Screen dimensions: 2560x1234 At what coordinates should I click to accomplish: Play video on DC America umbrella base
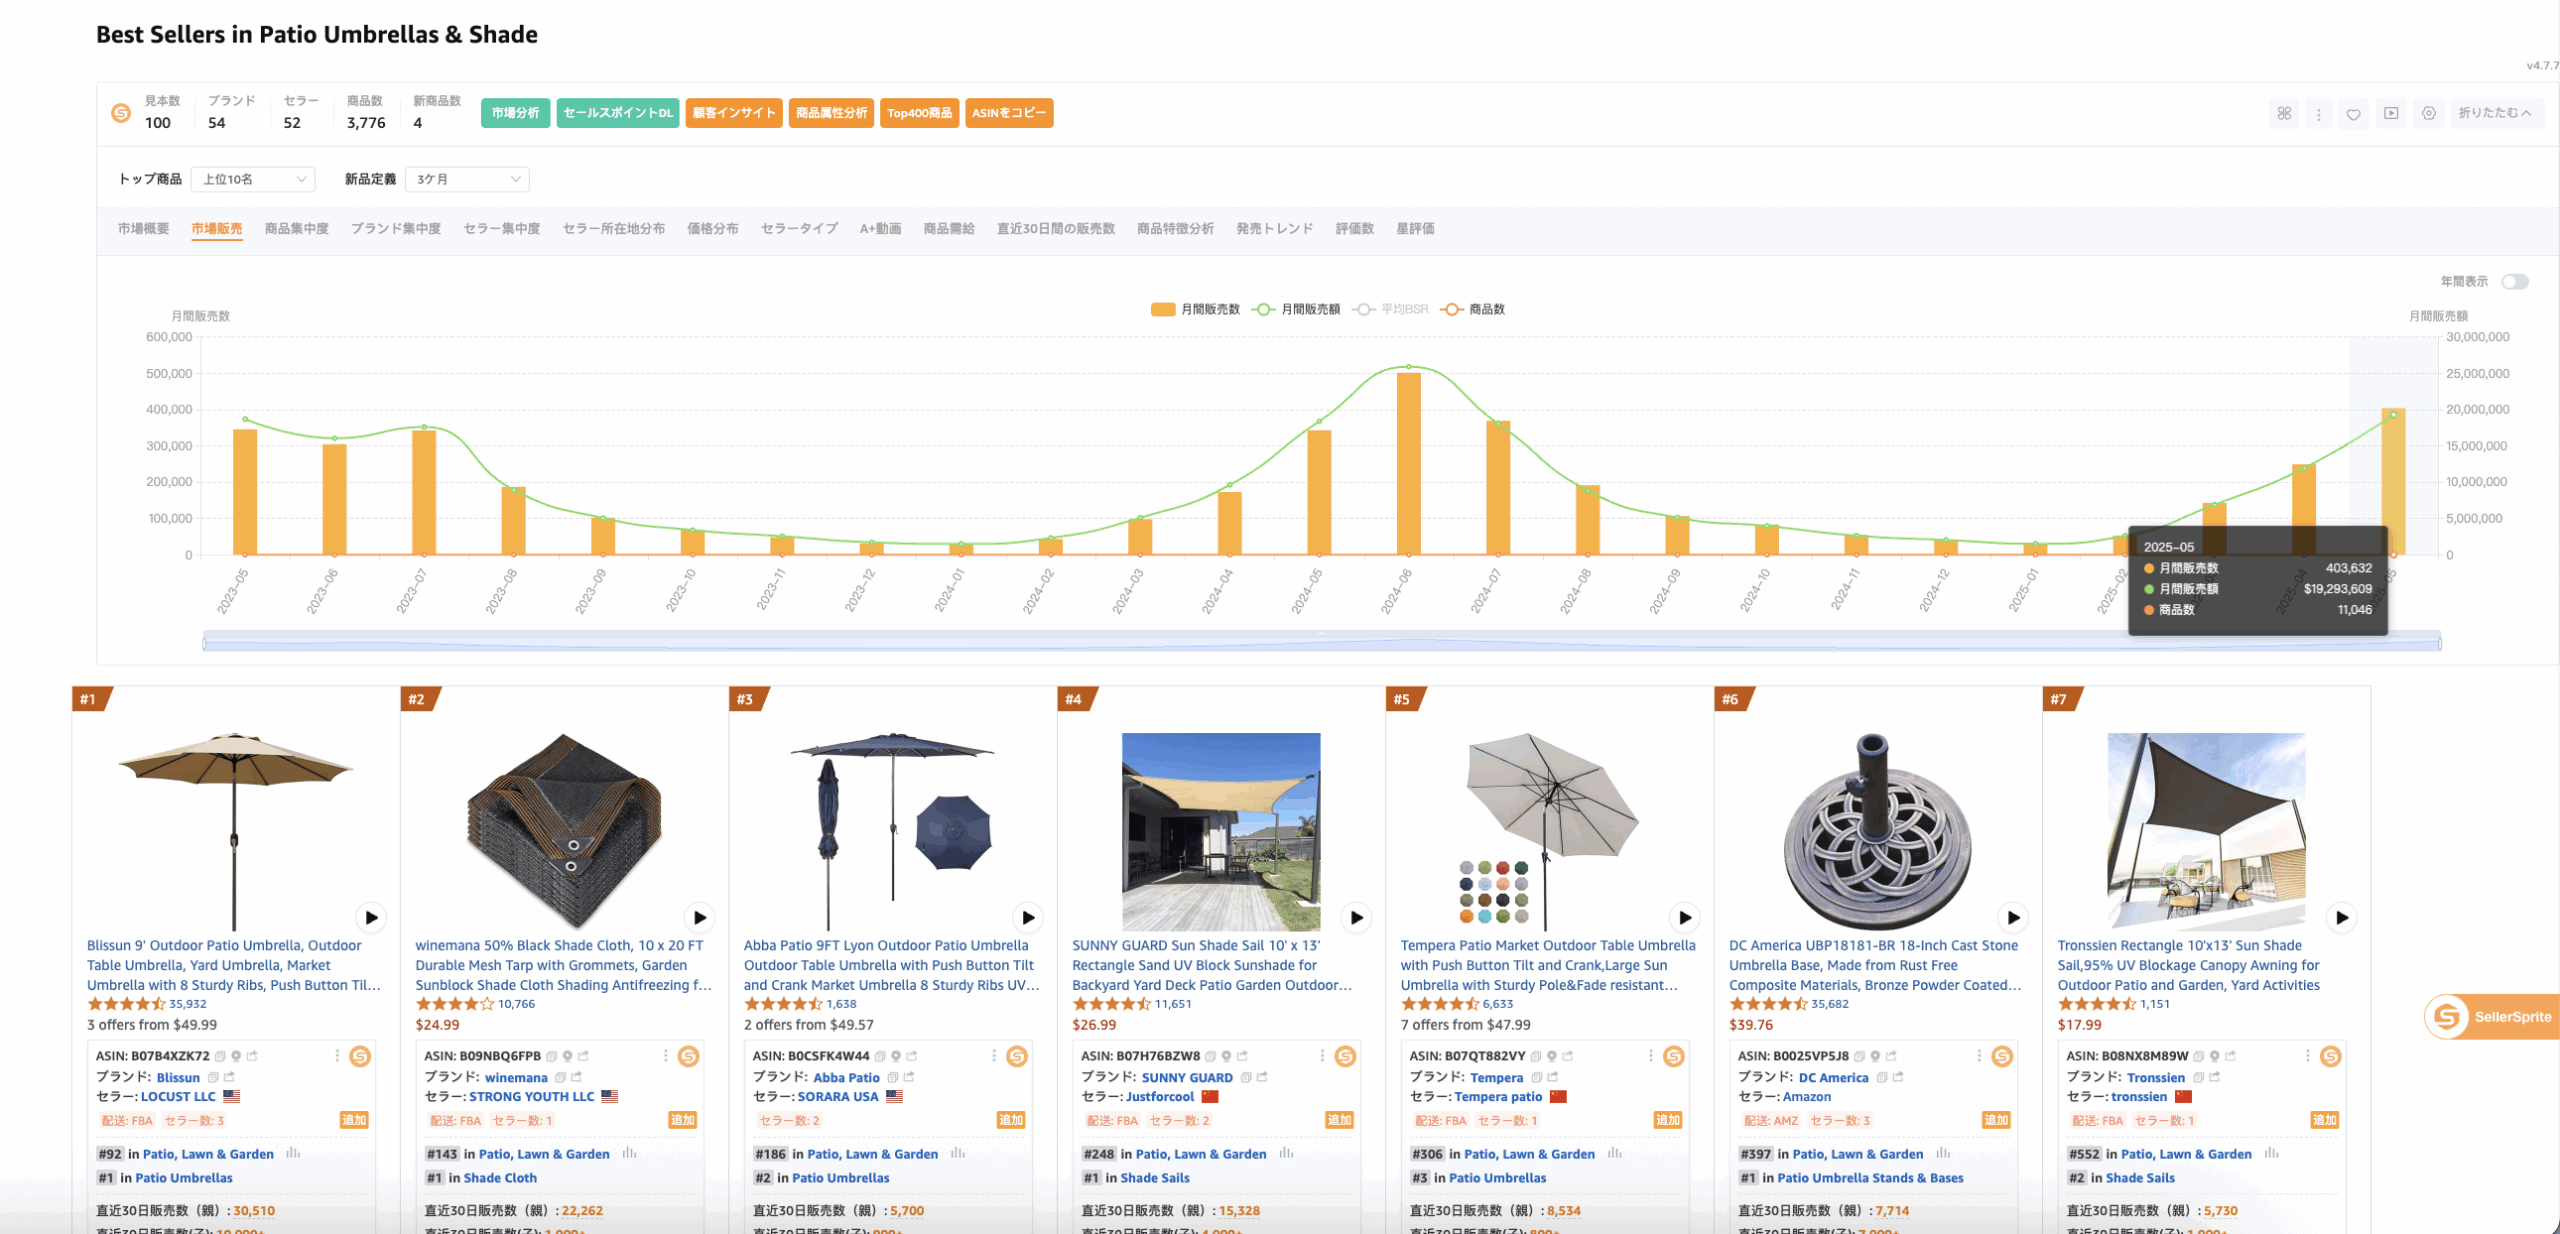click(x=2013, y=917)
